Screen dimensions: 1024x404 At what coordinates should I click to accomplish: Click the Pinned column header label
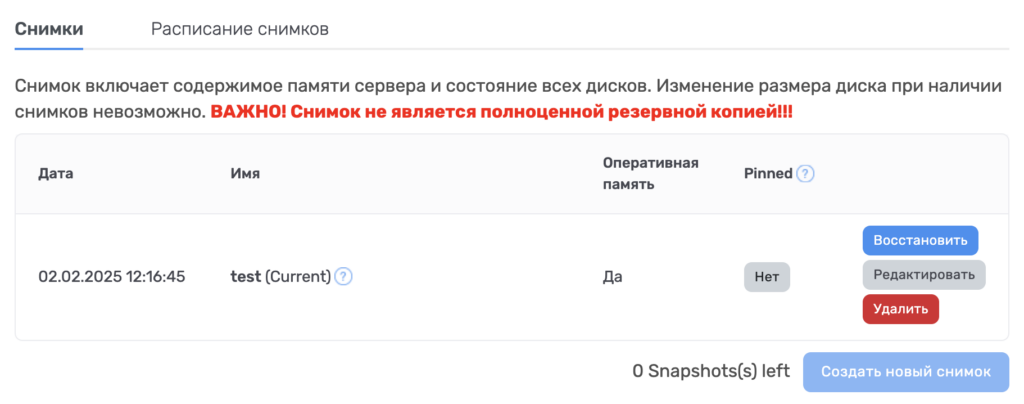(x=768, y=174)
